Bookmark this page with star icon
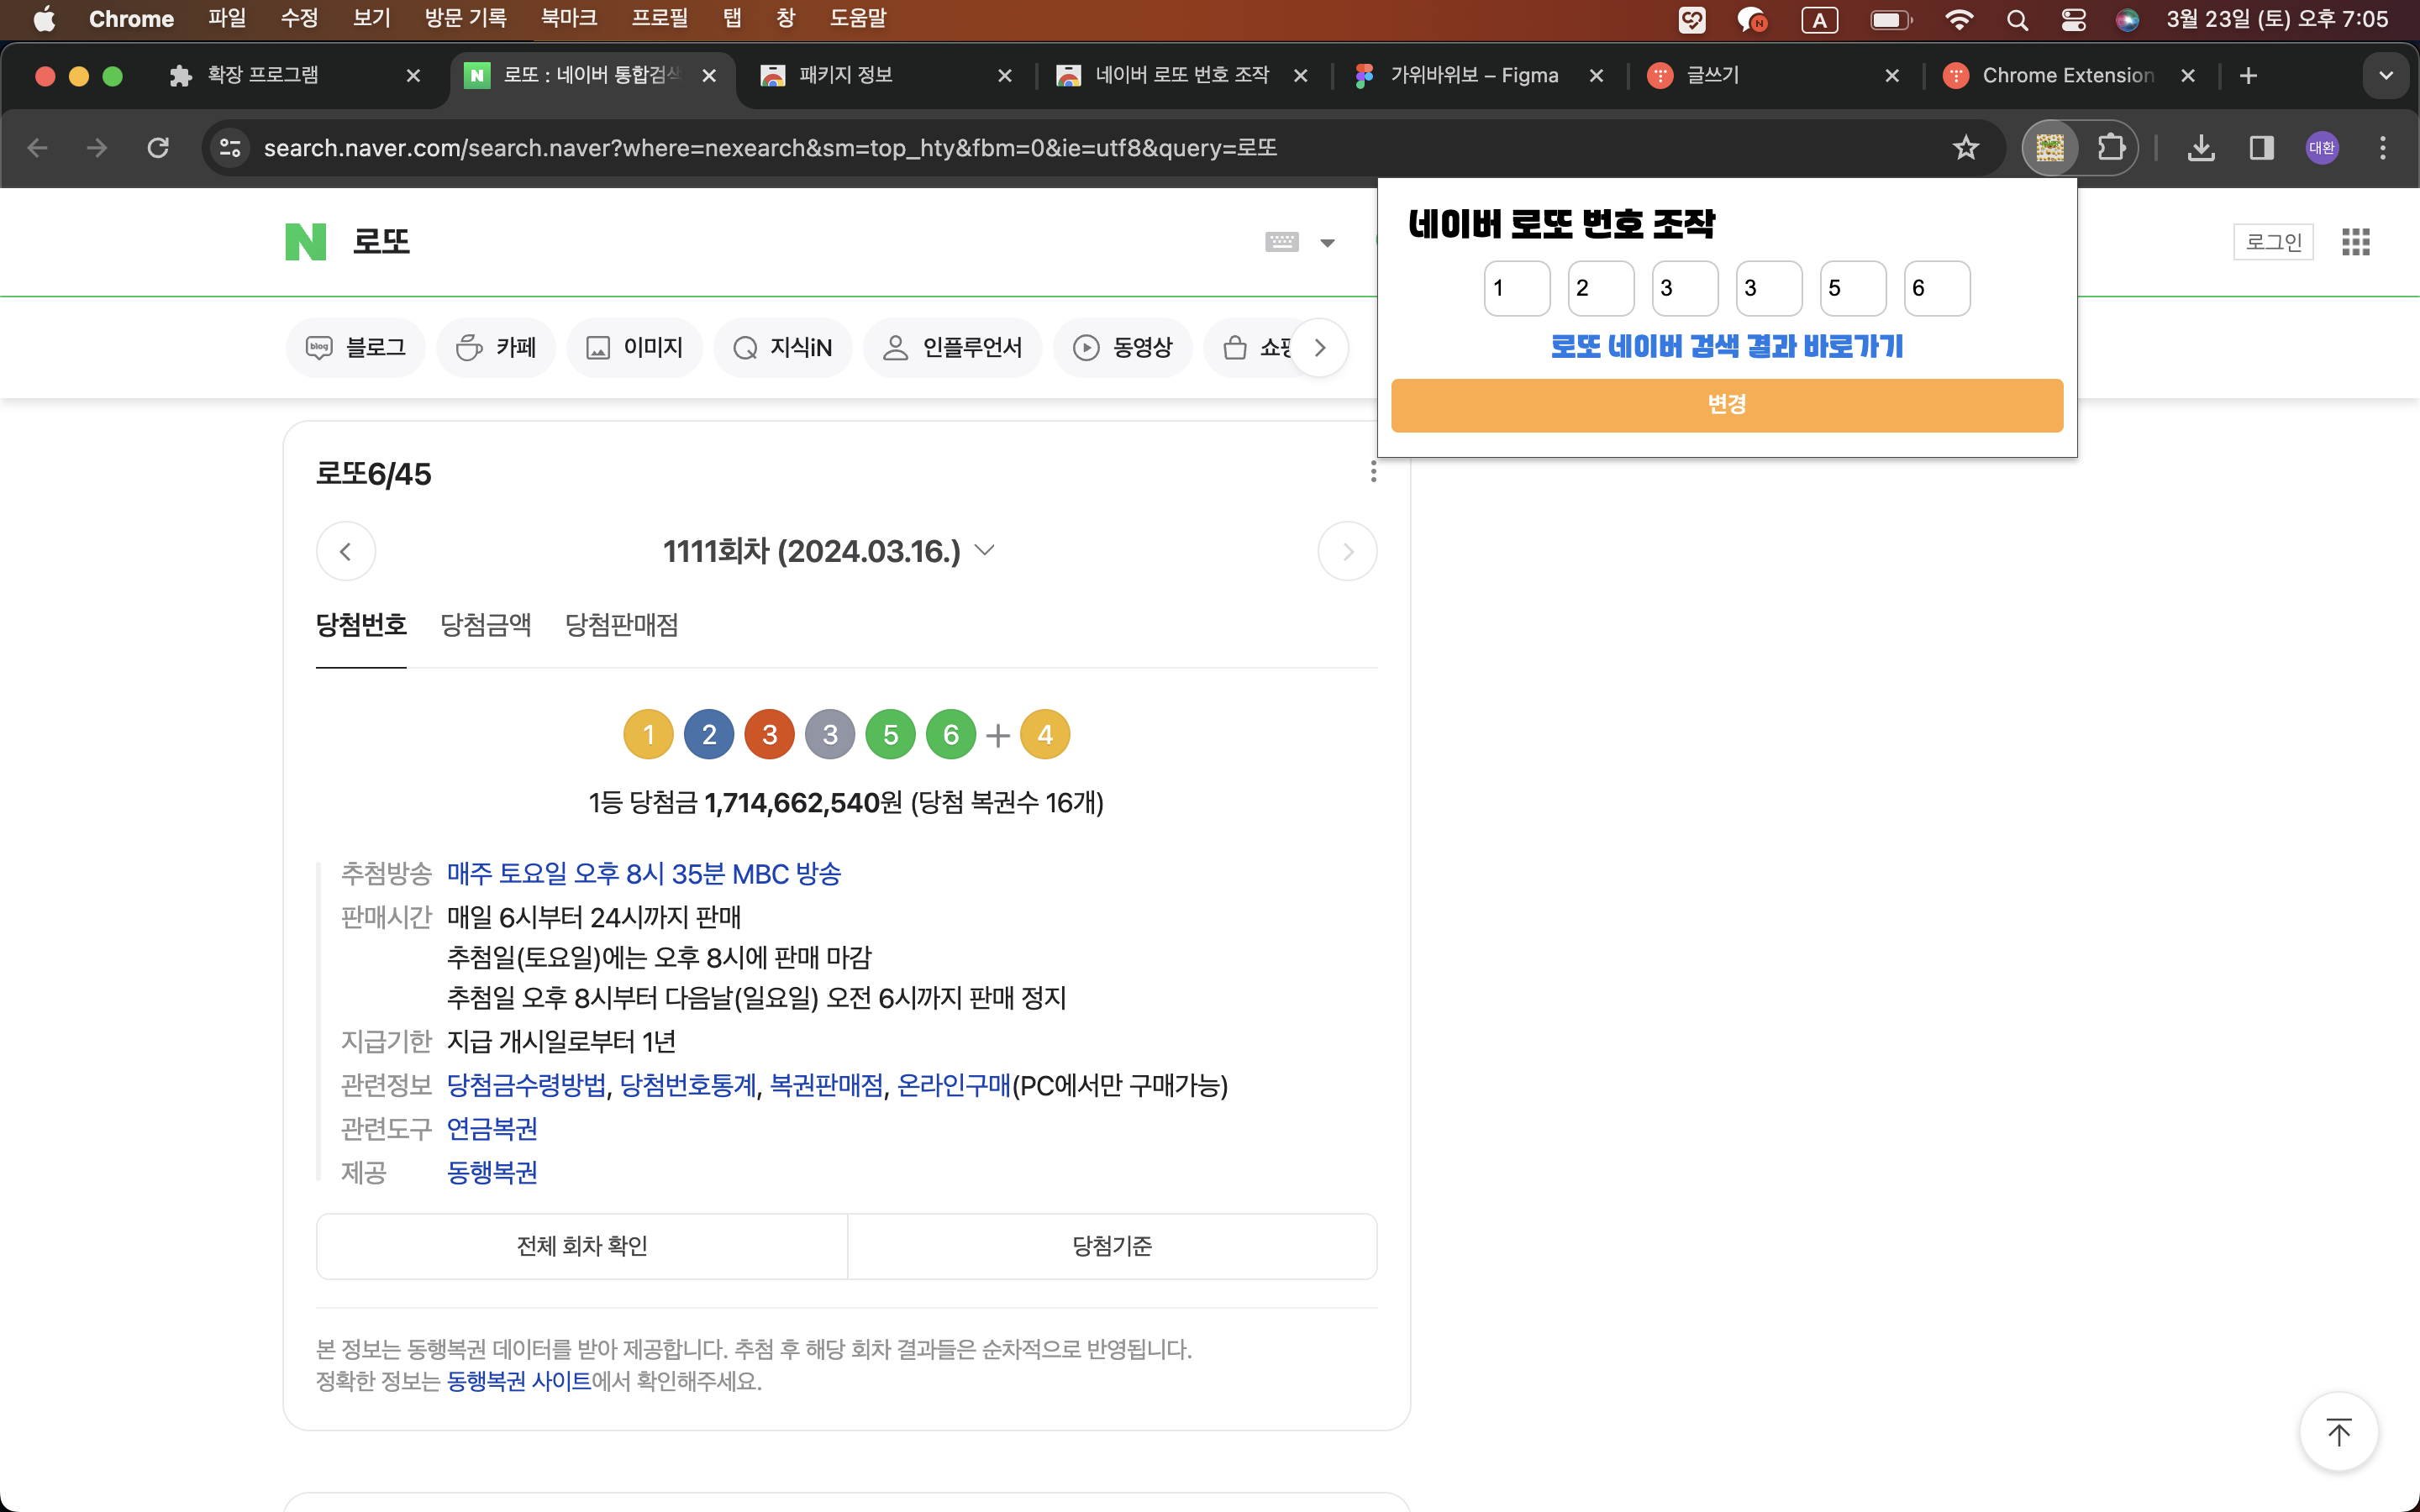The image size is (2420, 1512). click(1965, 148)
